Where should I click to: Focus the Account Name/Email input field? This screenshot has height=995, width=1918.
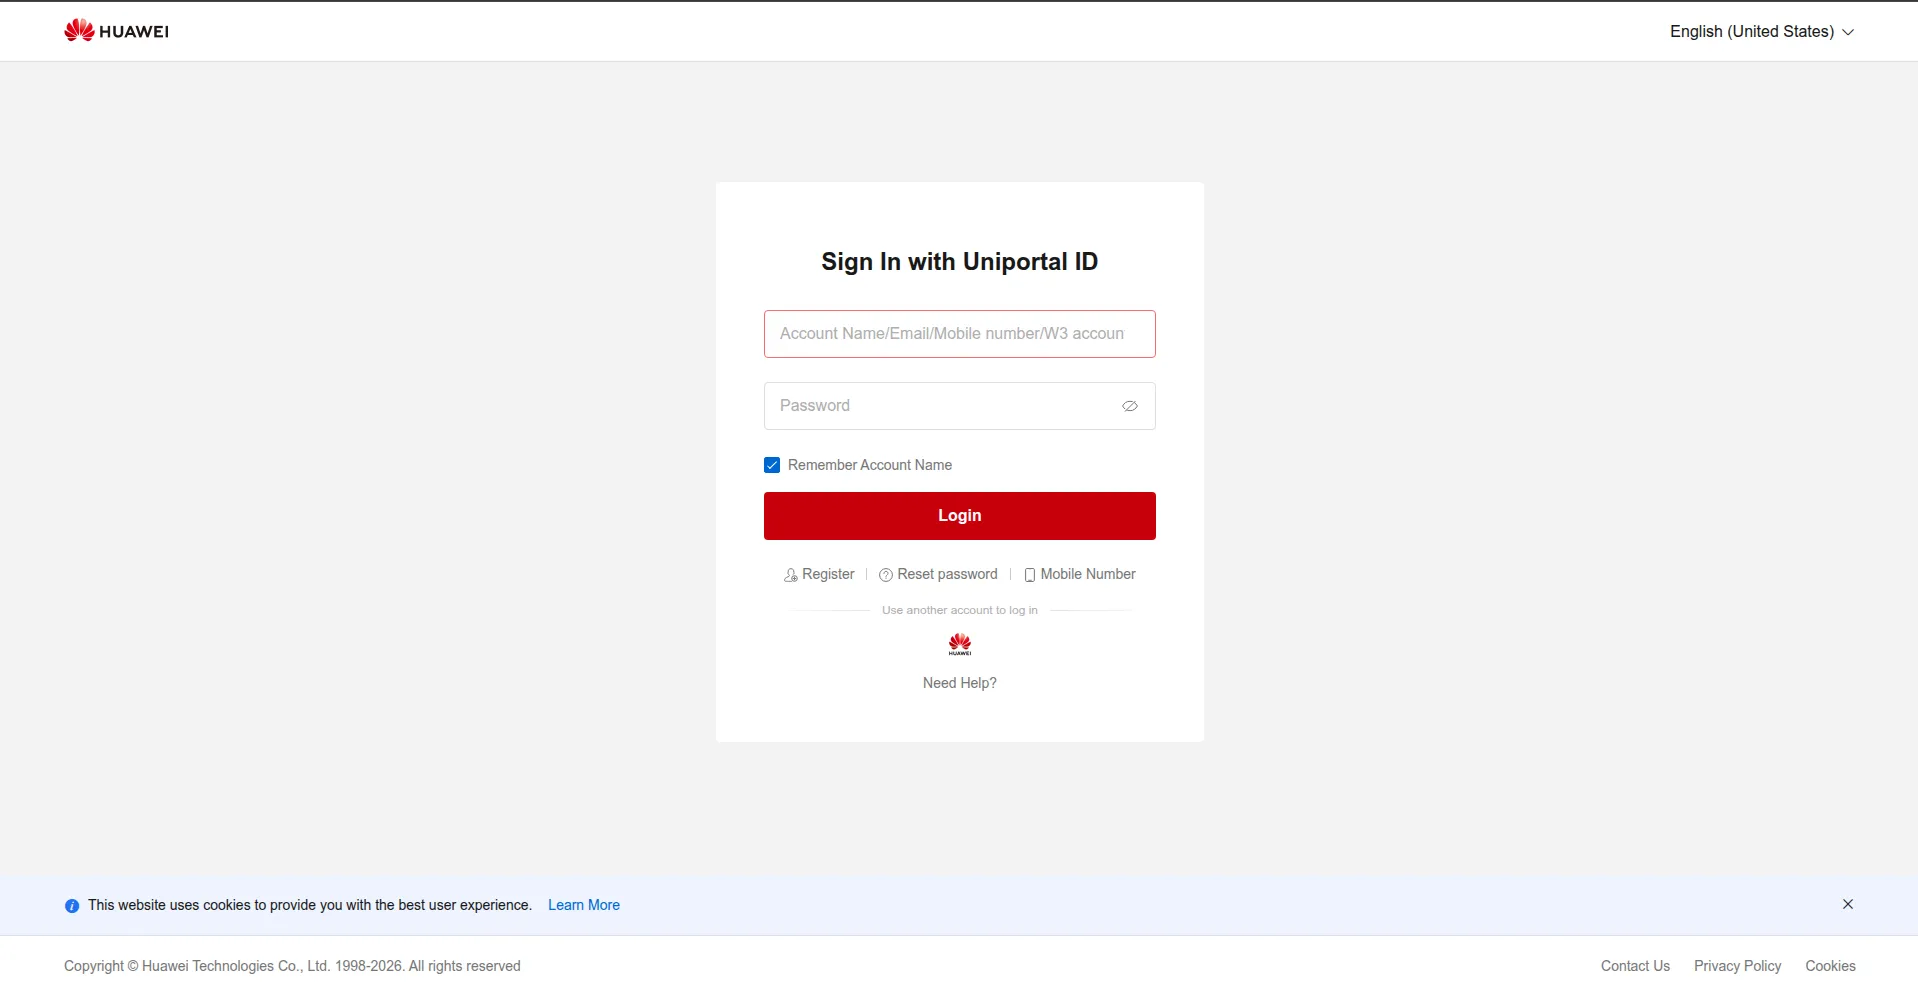click(x=958, y=334)
